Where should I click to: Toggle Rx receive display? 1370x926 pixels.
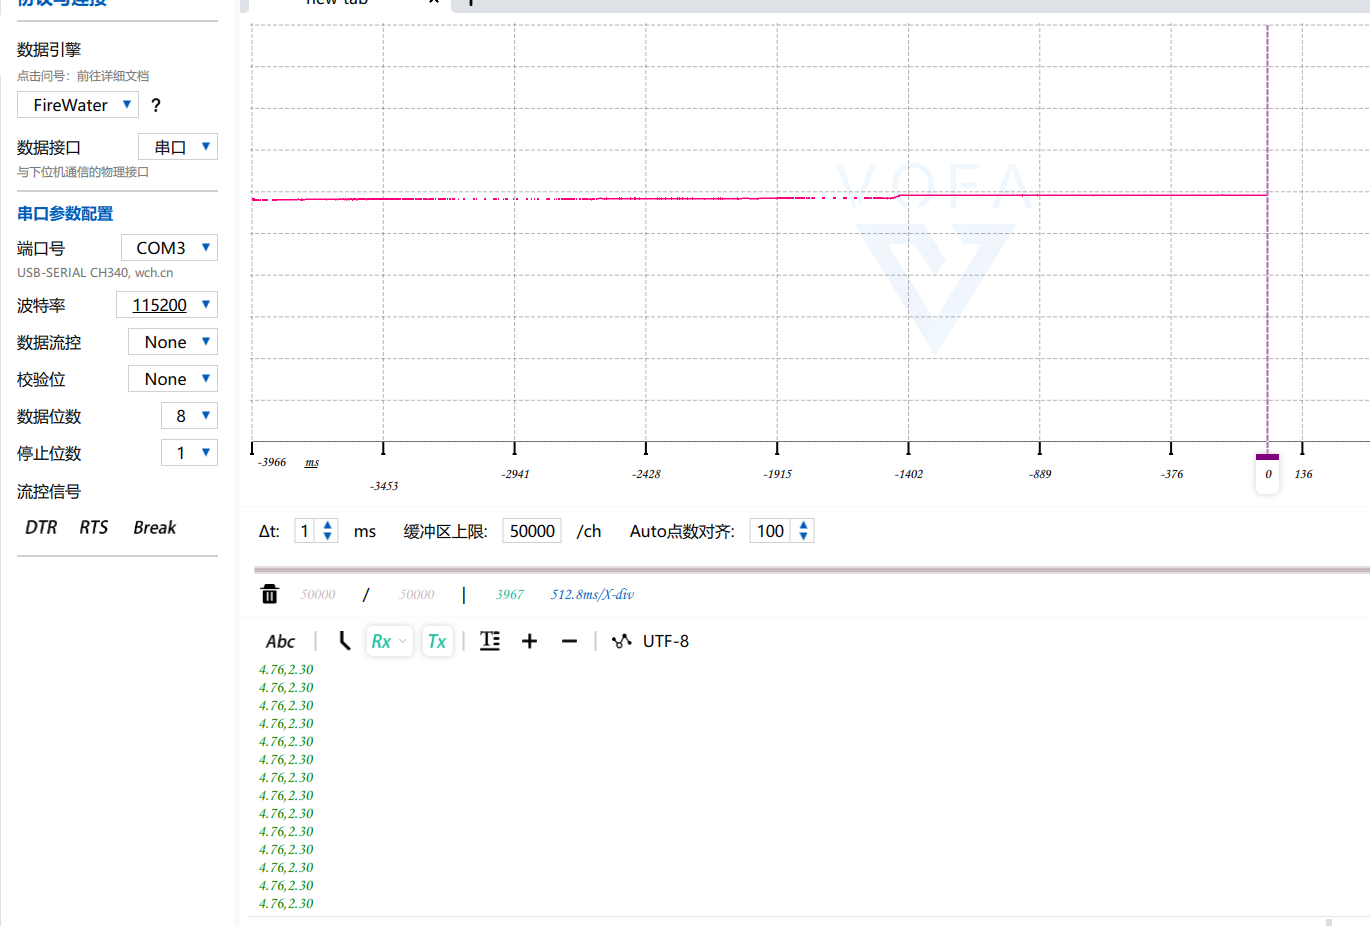381,642
